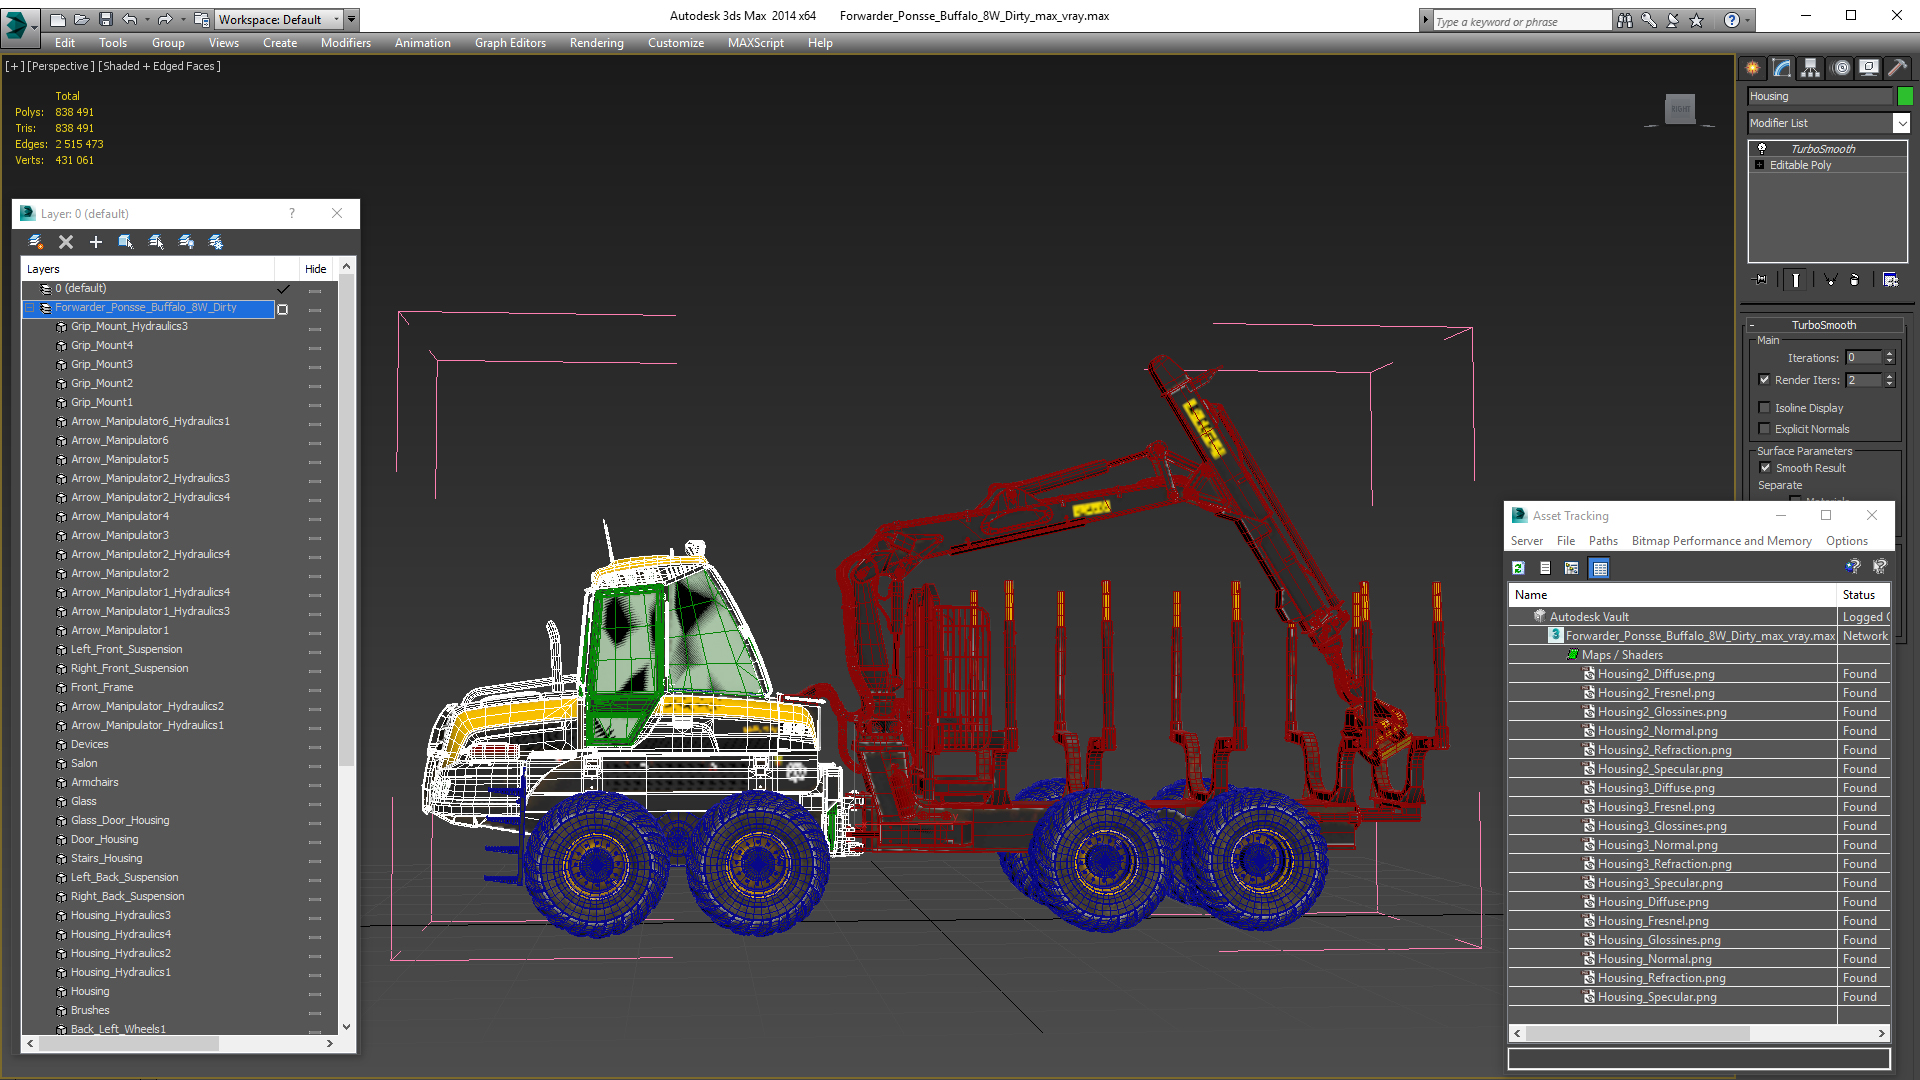
Task: Open the Display command panel tab
Action: 1869,68
